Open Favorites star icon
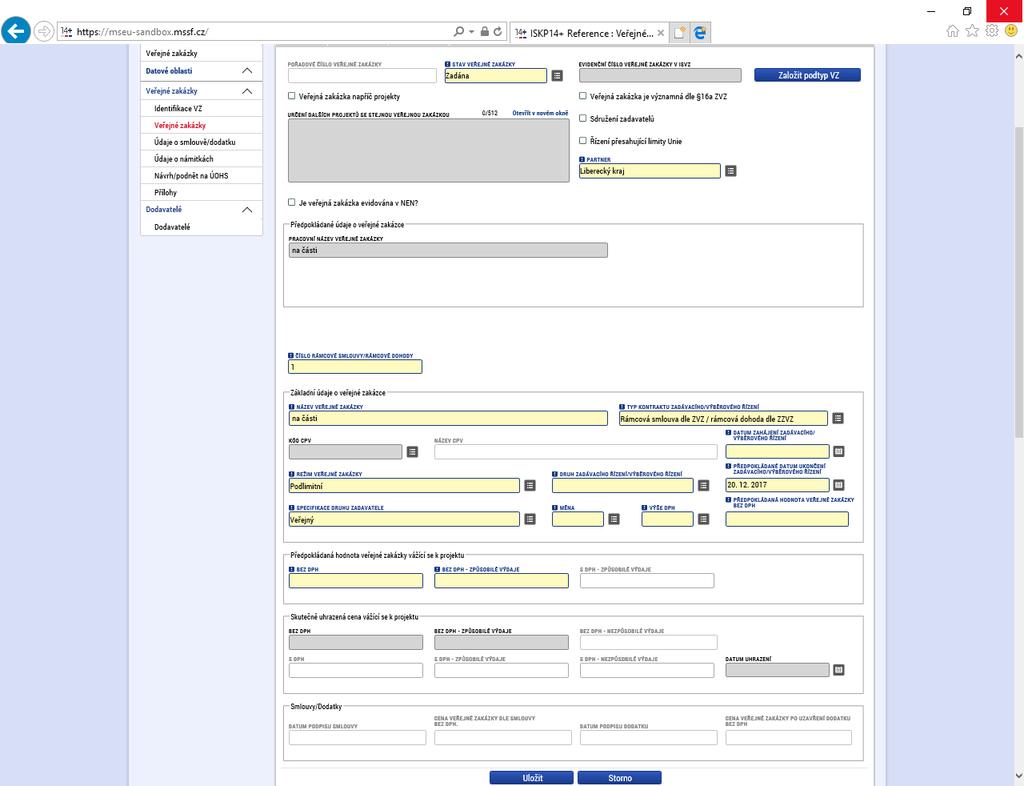Viewport: 1024px width, 786px height. [x=972, y=31]
